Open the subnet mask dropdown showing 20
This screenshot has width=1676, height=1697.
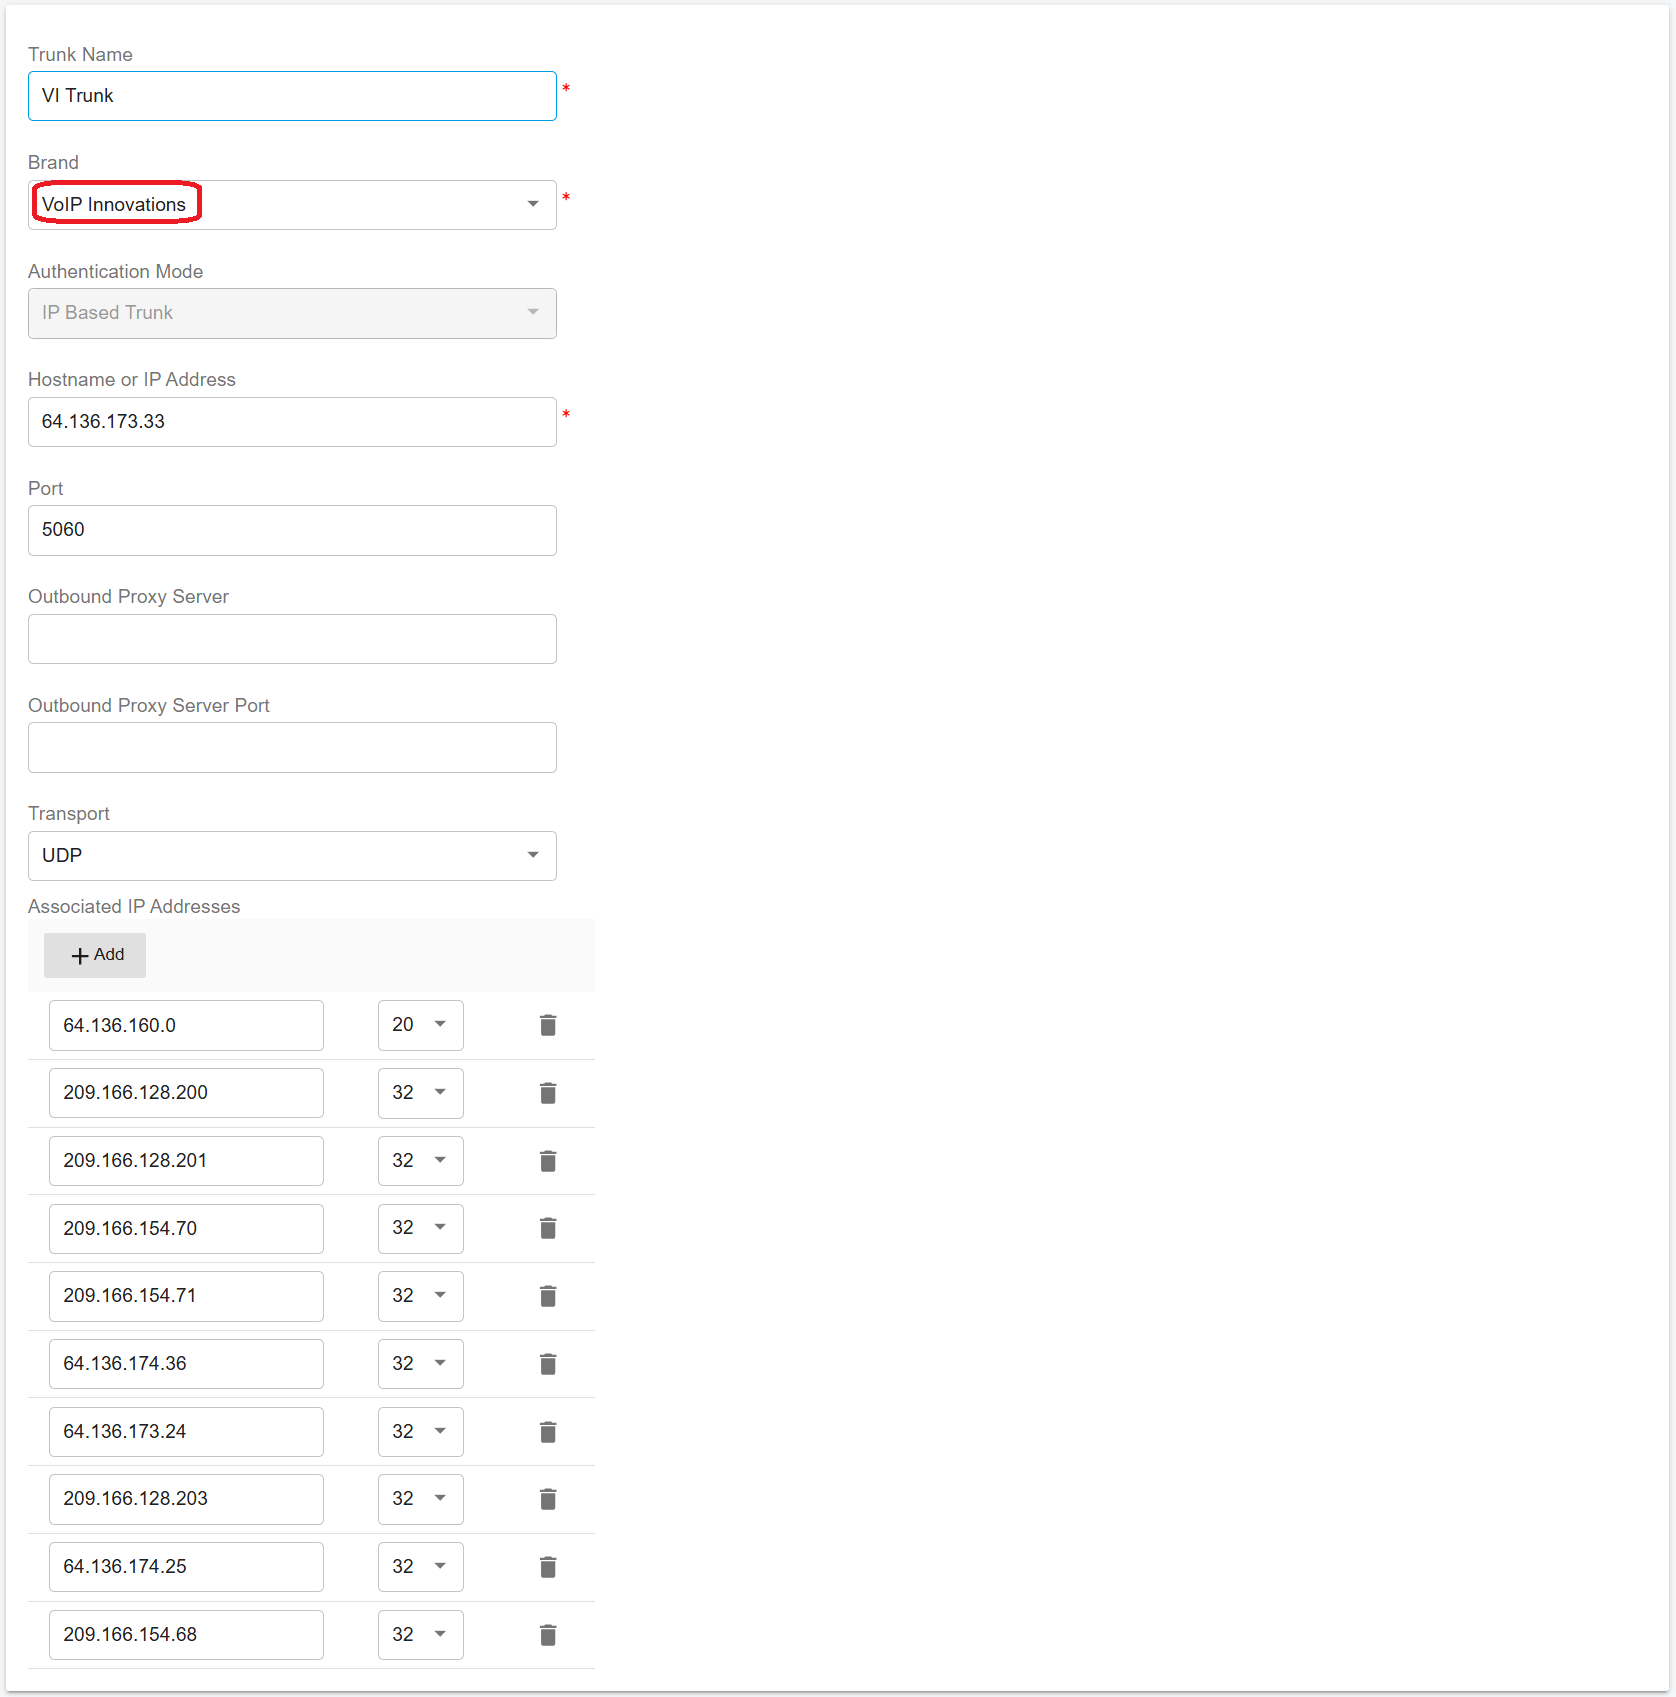[x=420, y=1025]
